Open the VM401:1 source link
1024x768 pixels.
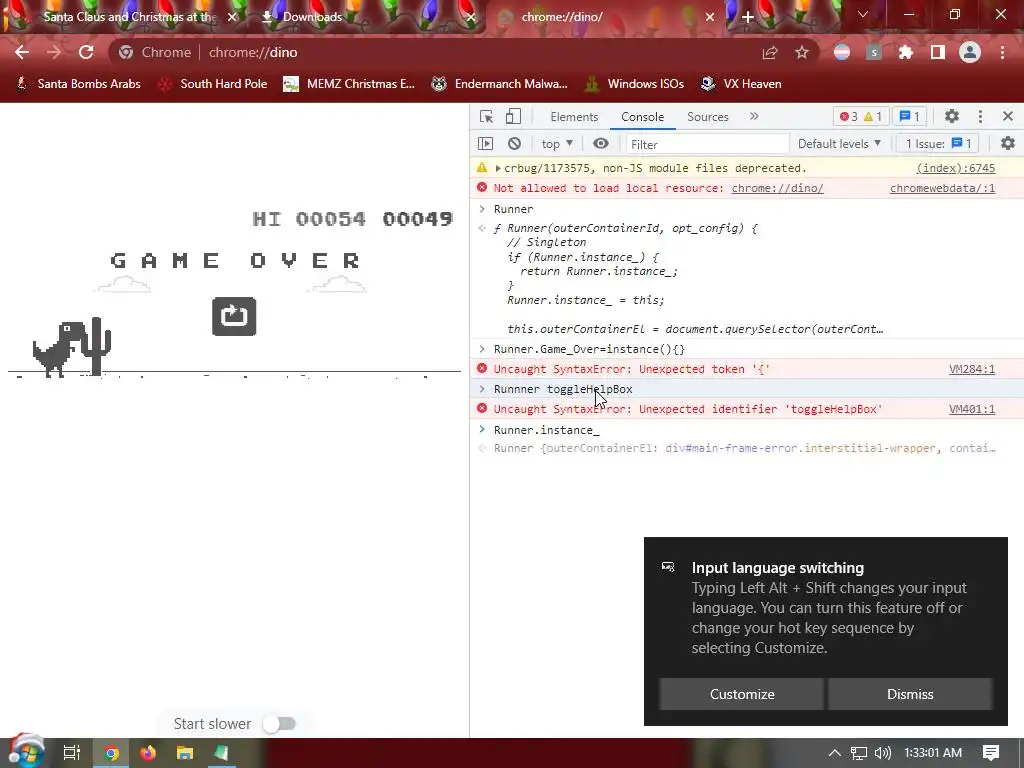click(x=972, y=409)
